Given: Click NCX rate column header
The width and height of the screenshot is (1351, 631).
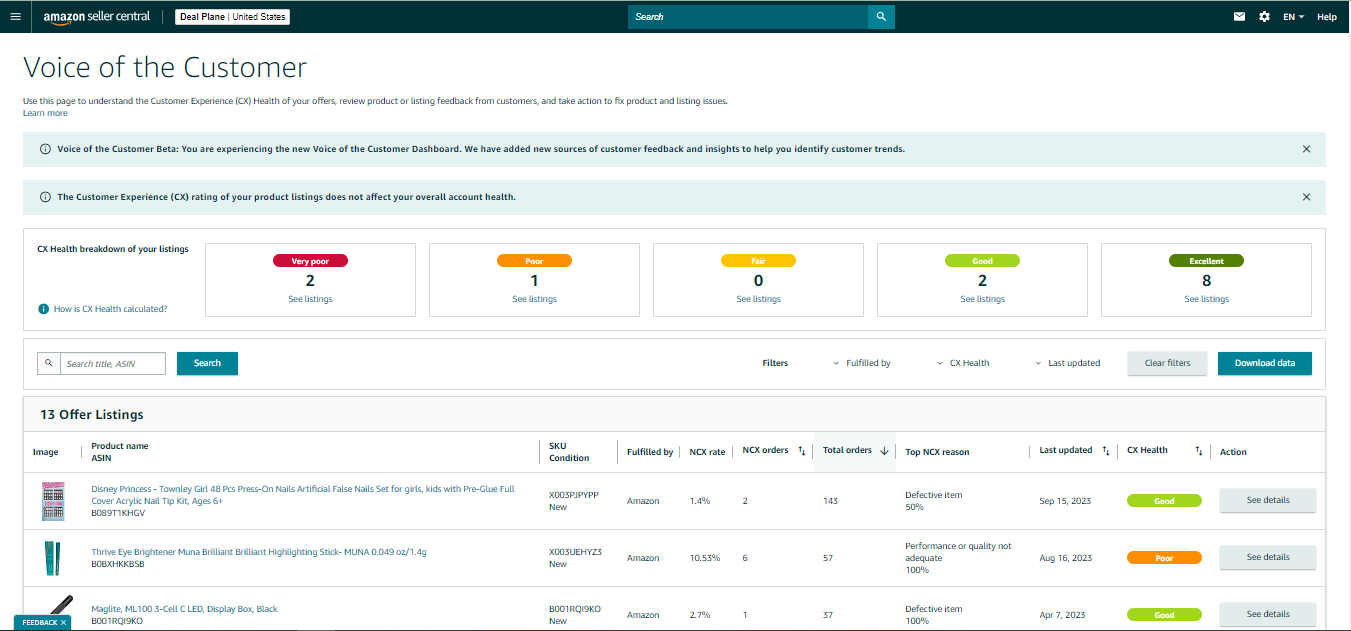Looking at the screenshot, I should pos(707,452).
